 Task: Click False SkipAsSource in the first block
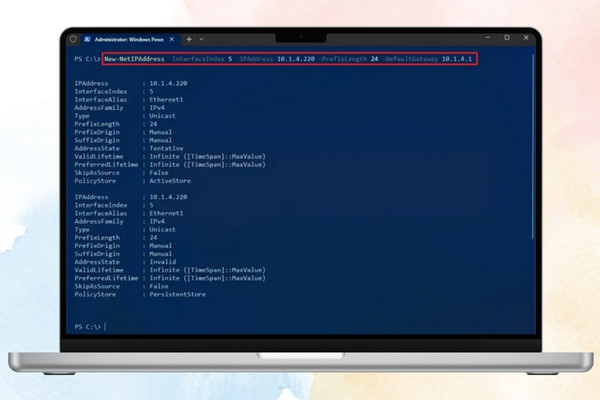coord(159,173)
